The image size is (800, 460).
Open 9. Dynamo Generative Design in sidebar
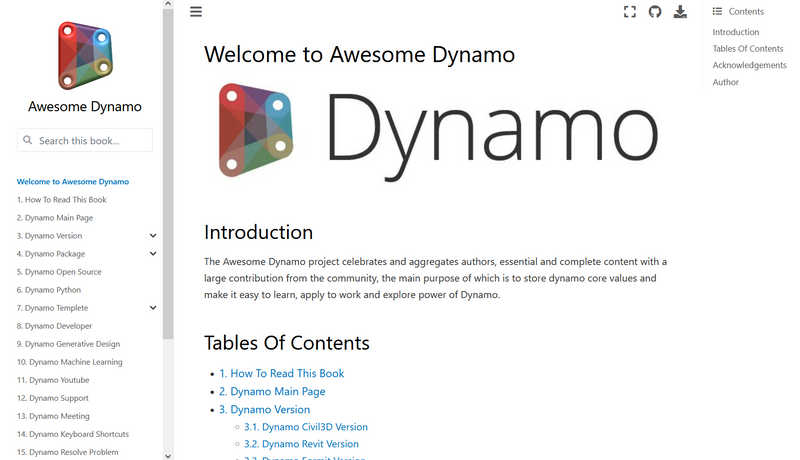tap(68, 344)
